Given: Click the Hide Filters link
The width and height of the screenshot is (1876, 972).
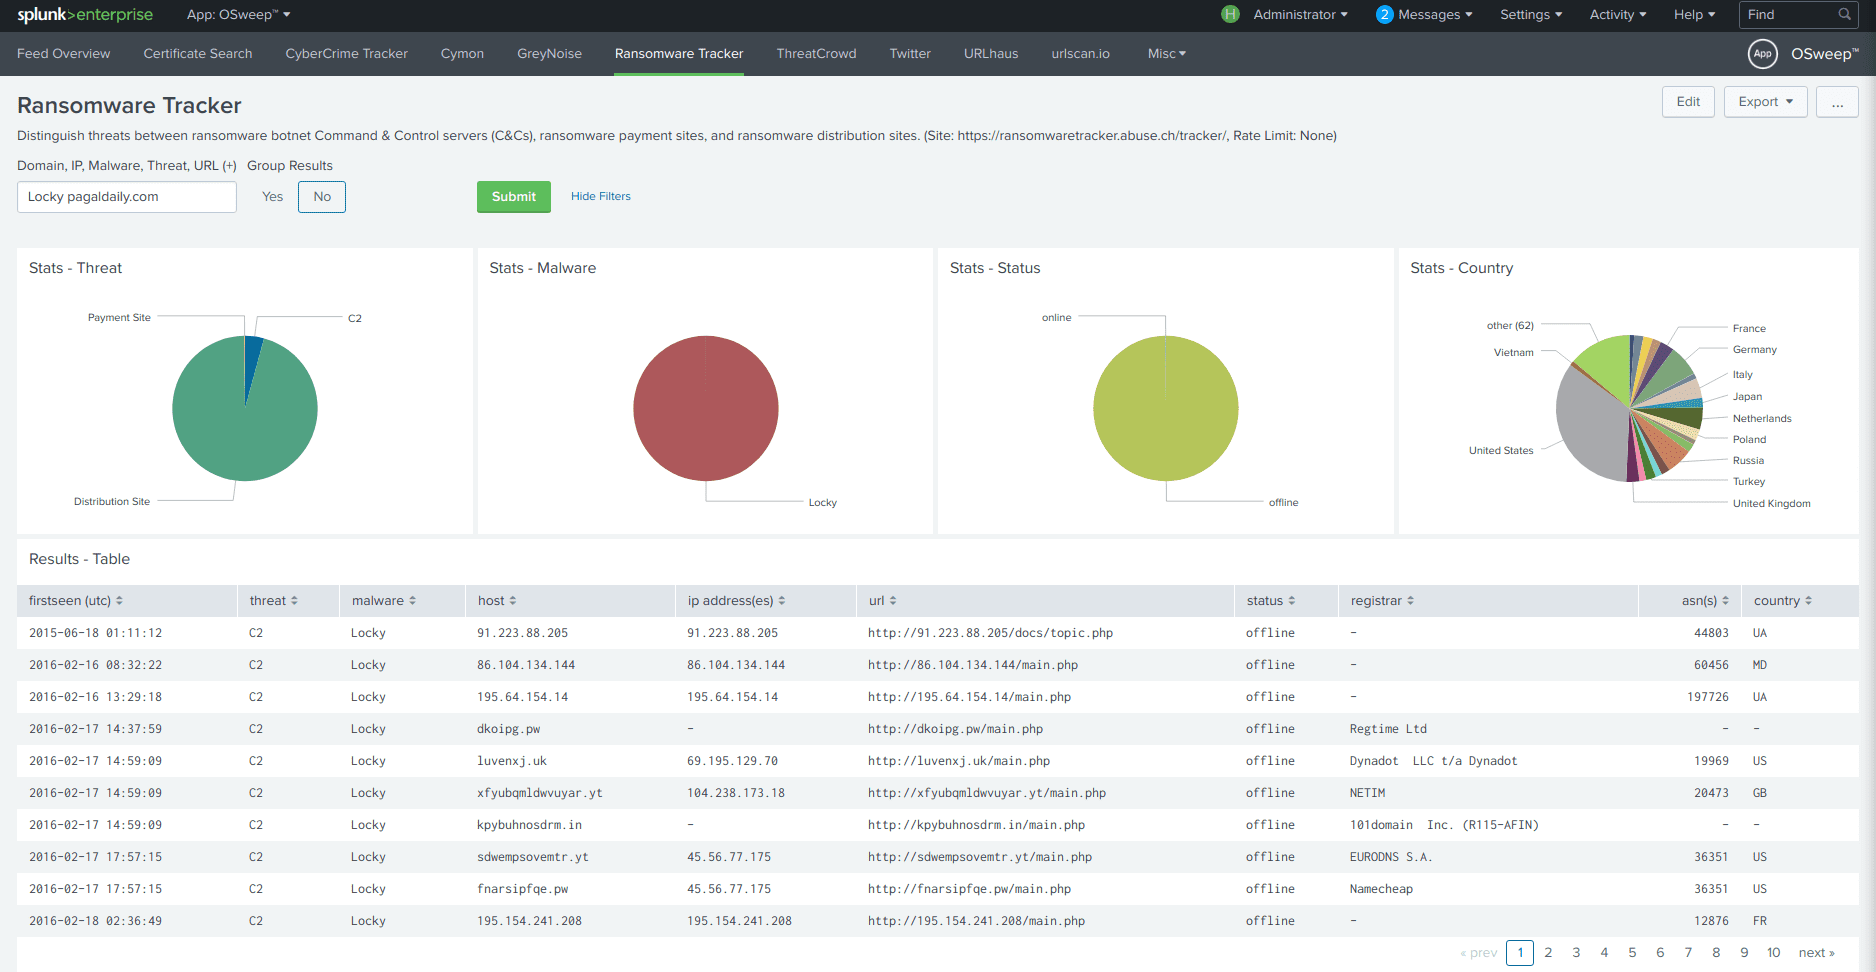Looking at the screenshot, I should coord(601,197).
